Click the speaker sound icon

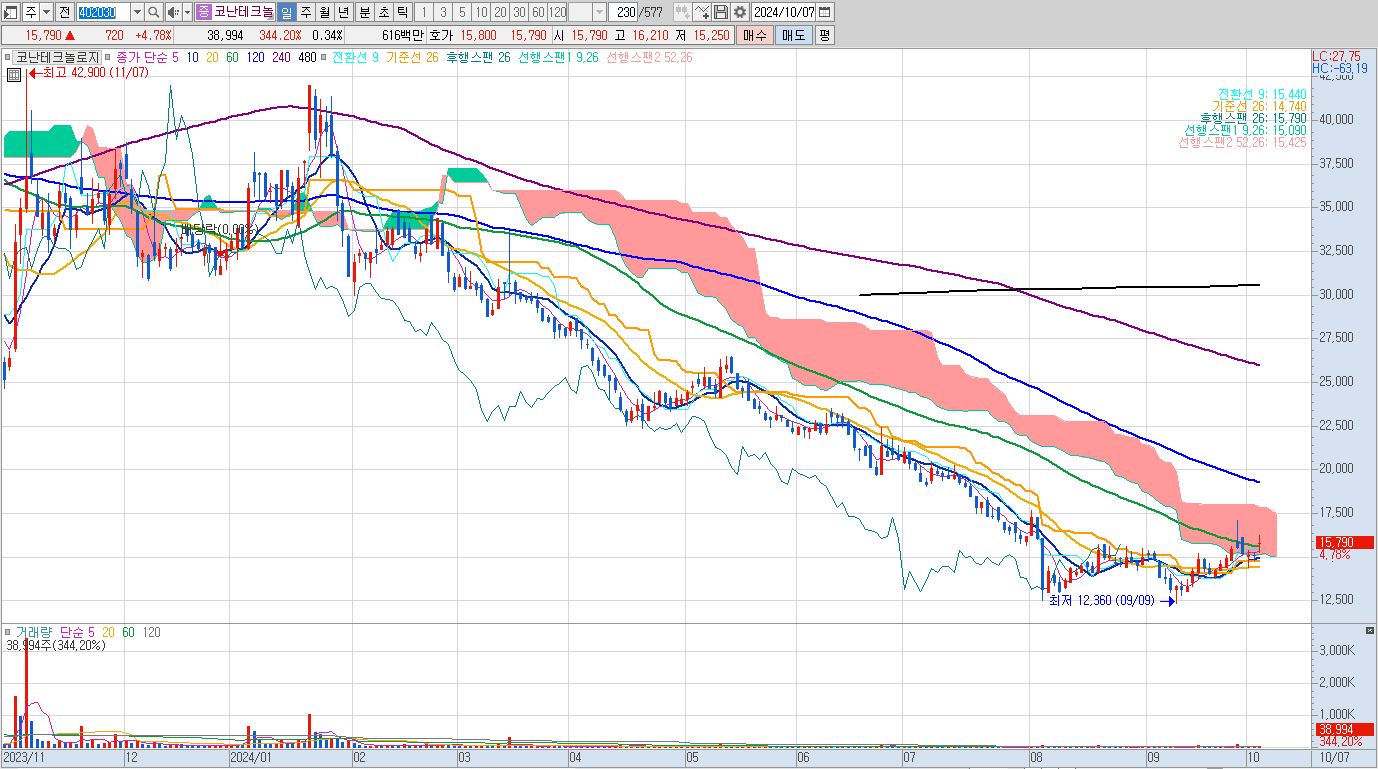(172, 12)
